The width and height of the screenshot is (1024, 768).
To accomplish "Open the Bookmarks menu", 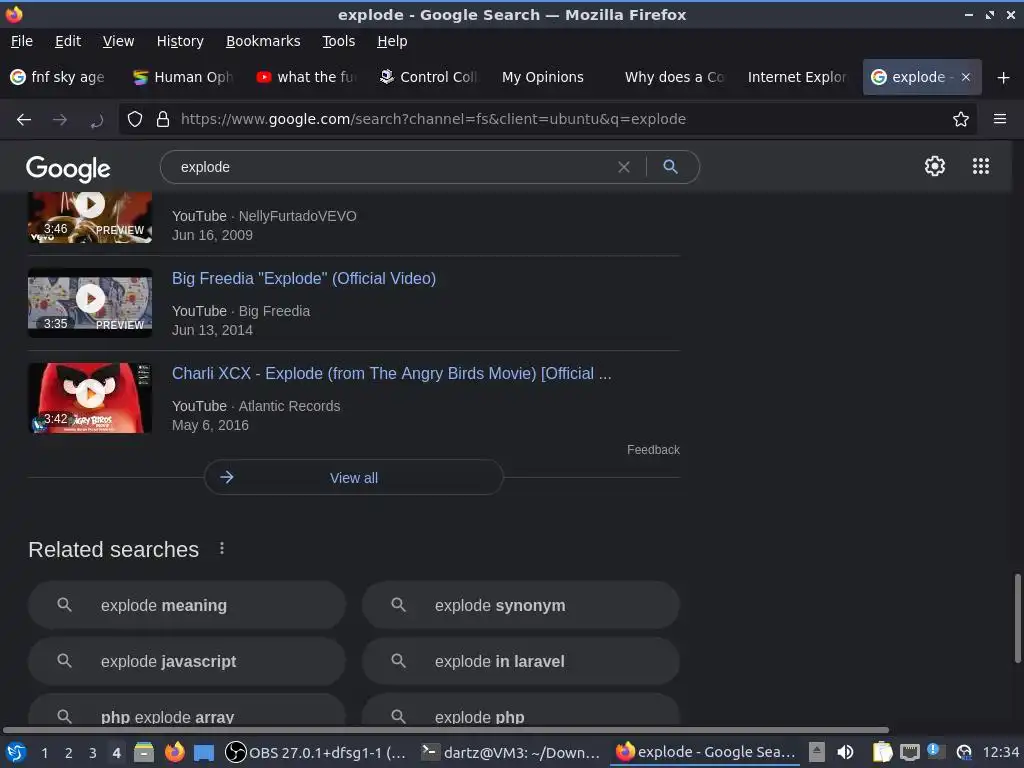I will pos(263,41).
